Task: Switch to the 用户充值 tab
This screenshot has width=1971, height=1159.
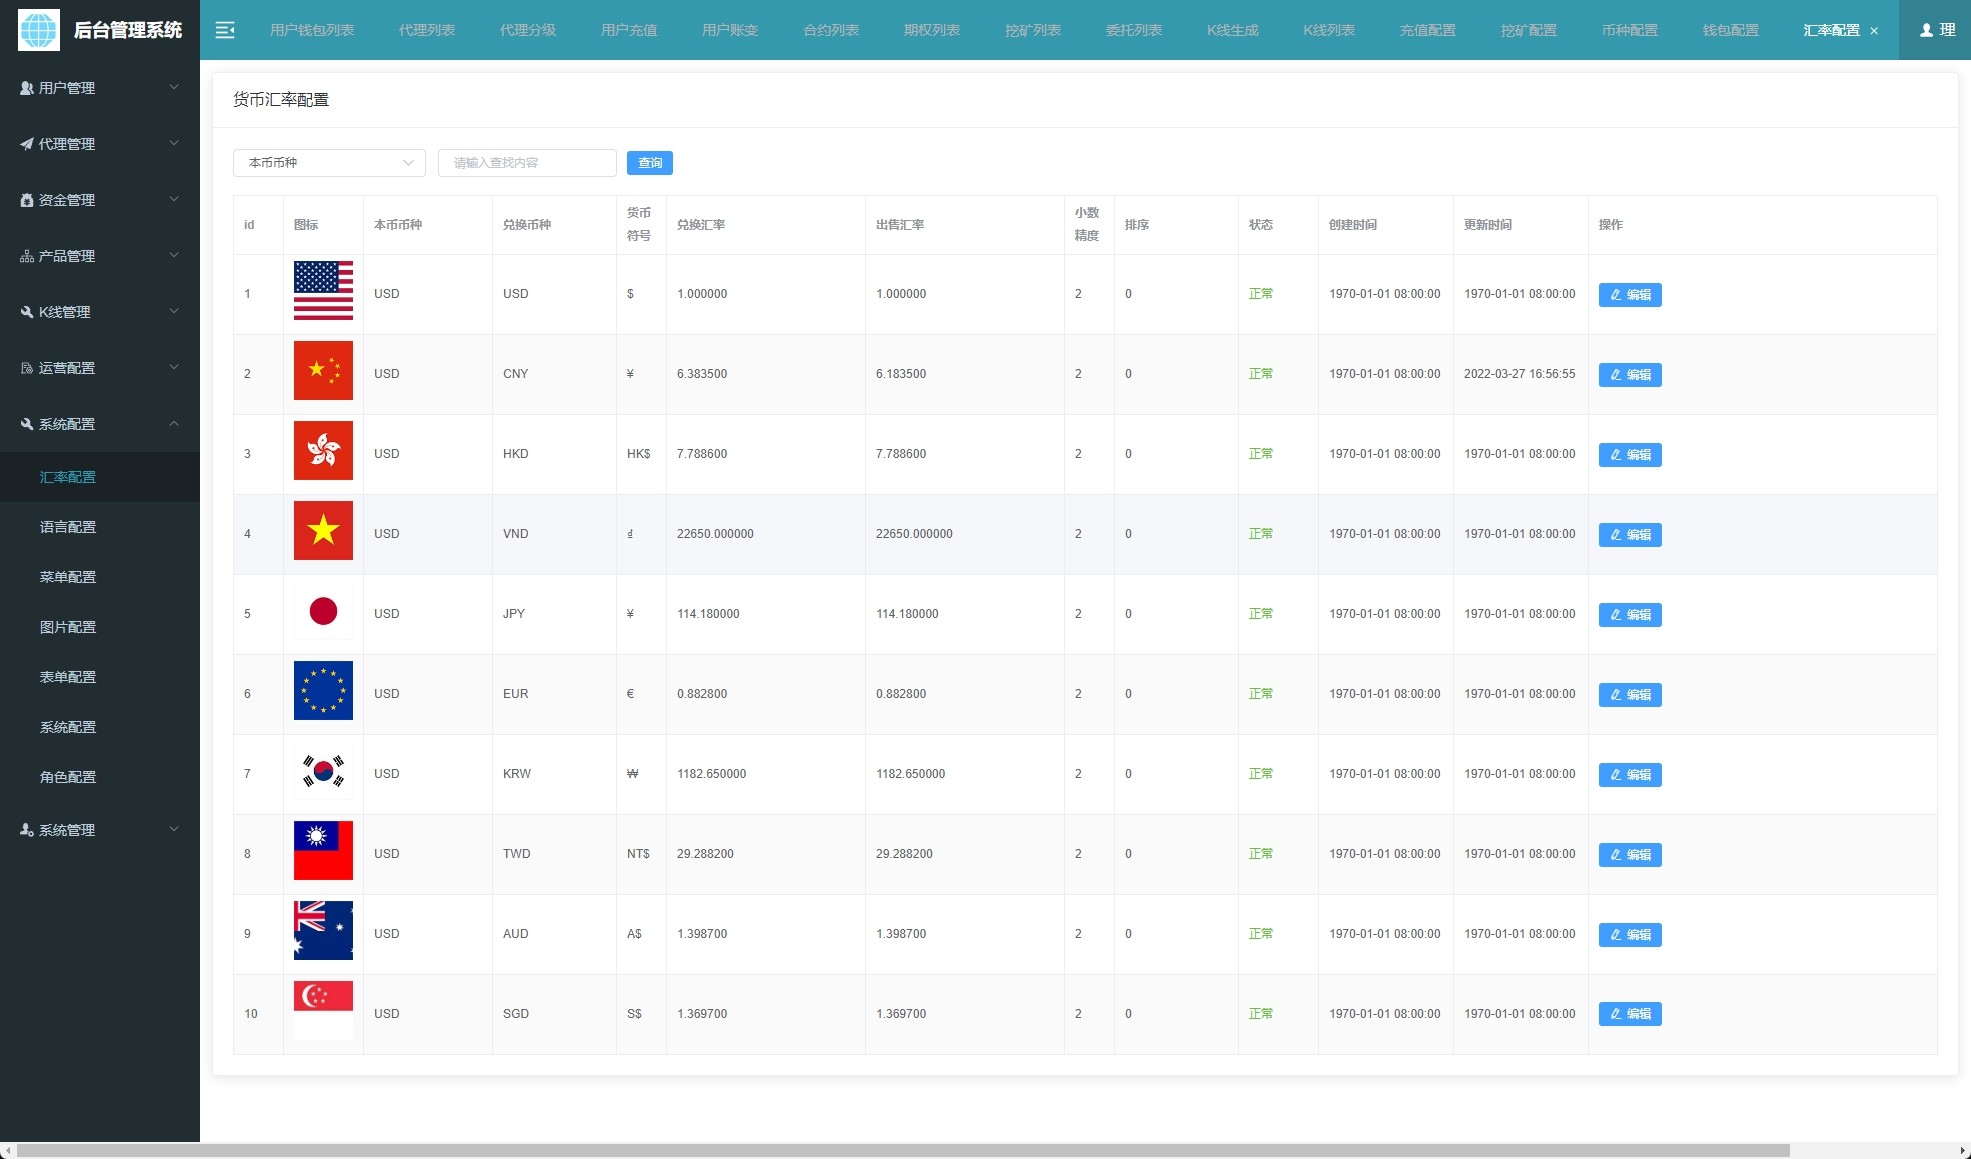Action: tap(629, 30)
